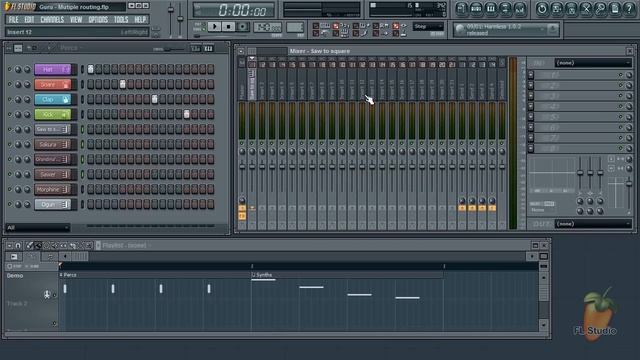Open the piano roll from the toolbar

pos(491,9)
